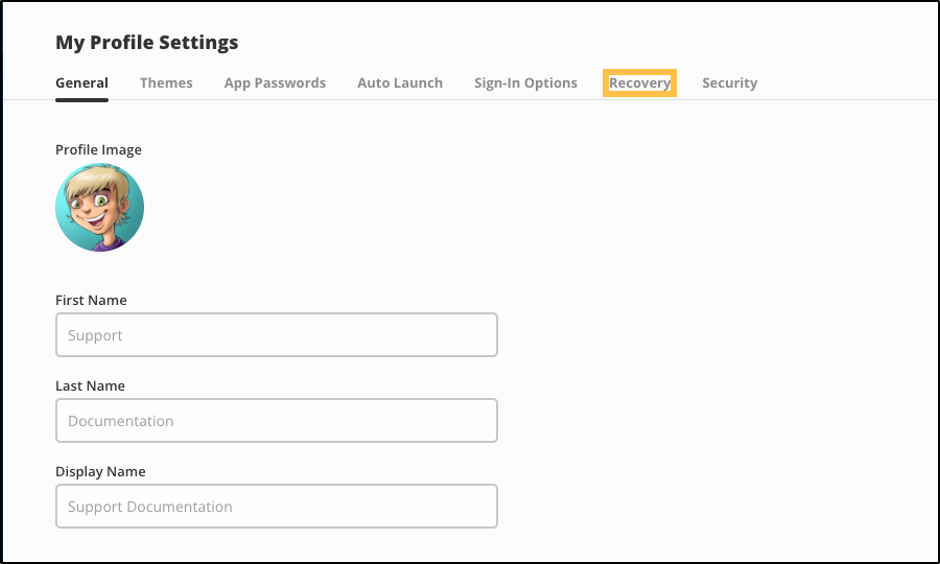The image size is (940, 564).
Task: Click the dark underline beneath General tab
Action: [x=82, y=99]
